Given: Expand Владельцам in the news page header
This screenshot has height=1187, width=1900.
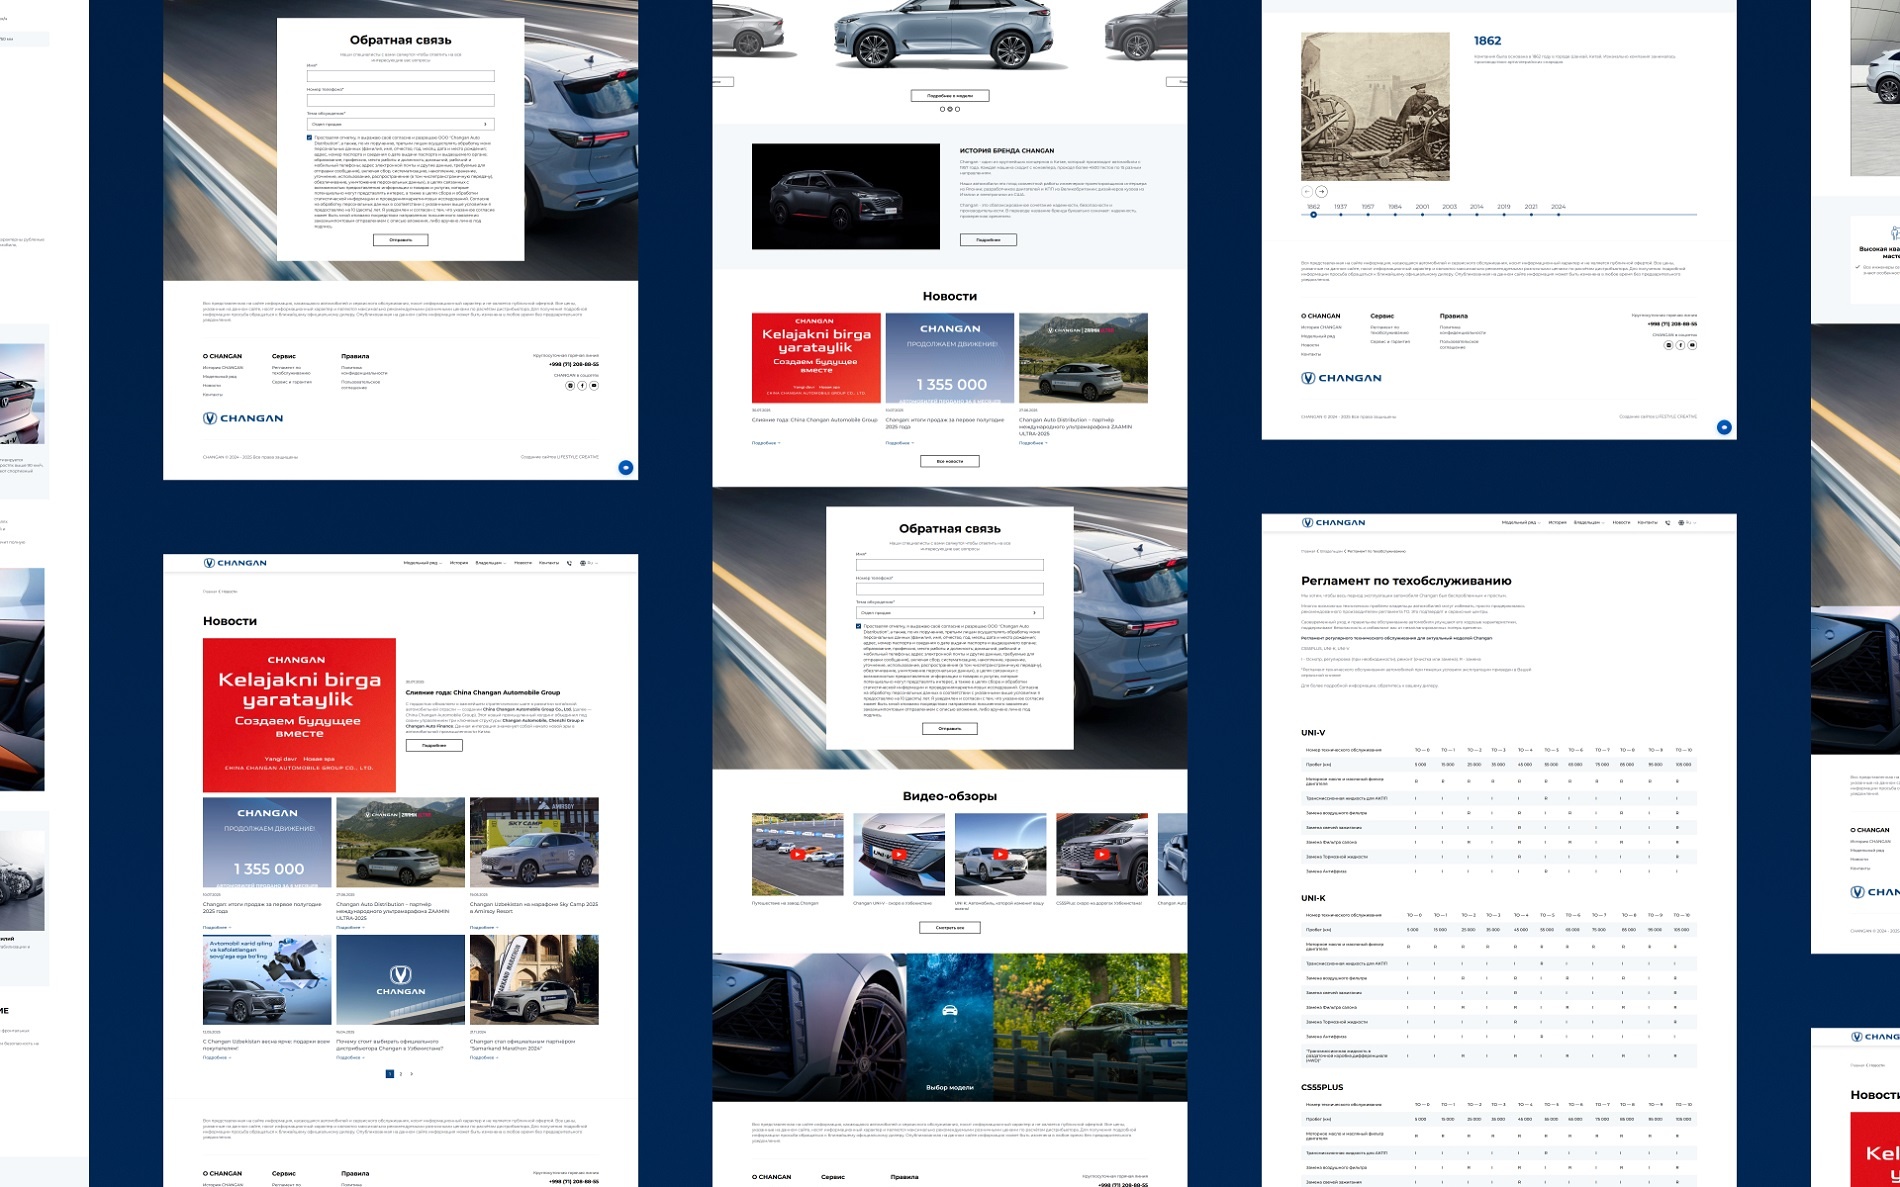Looking at the screenshot, I should [490, 563].
